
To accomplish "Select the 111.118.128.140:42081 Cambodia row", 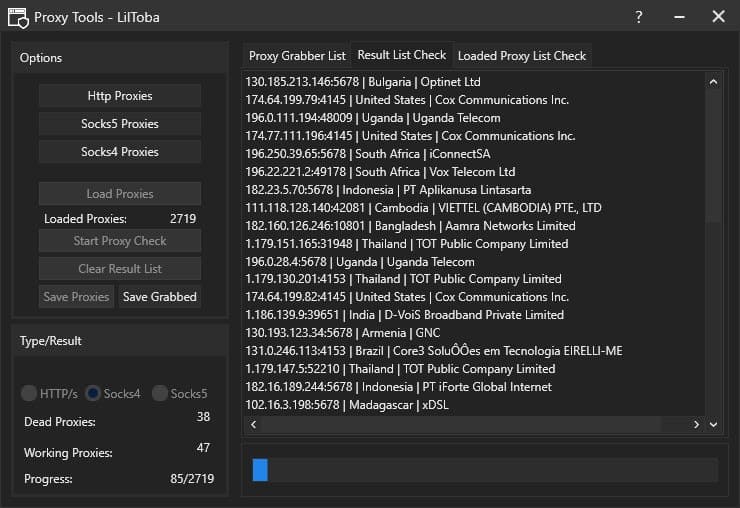I will tap(474, 207).
